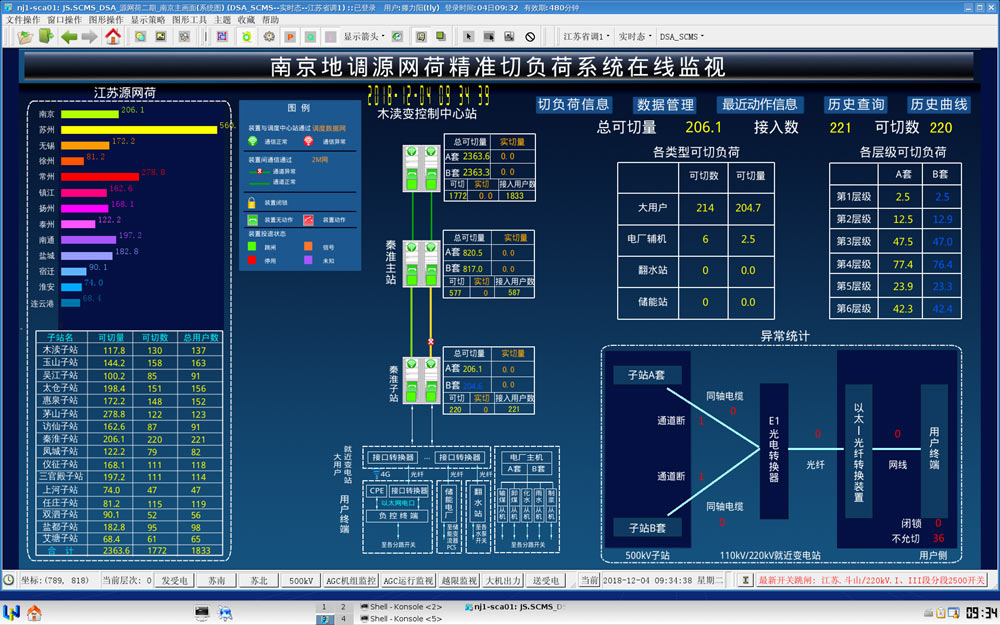Image resolution: width=1000 pixels, height=625 pixels.
Task: Open the gear settings toolbar icon
Action: click(x=269, y=37)
